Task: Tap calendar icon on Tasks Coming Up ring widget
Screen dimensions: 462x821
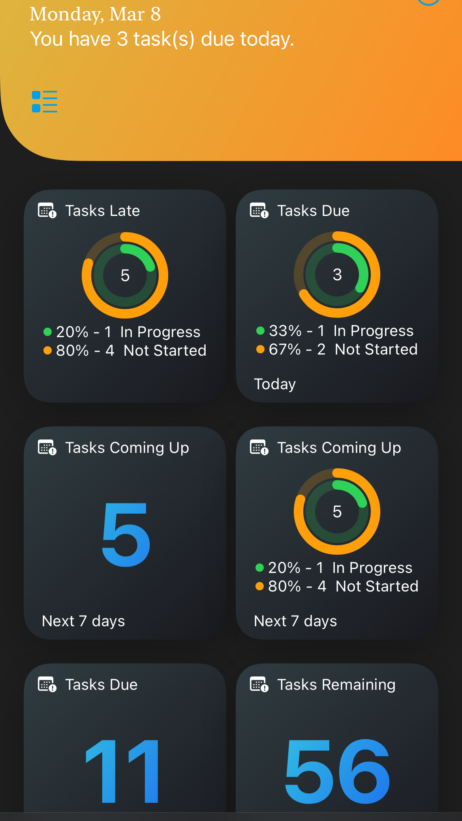Action: coord(259,448)
